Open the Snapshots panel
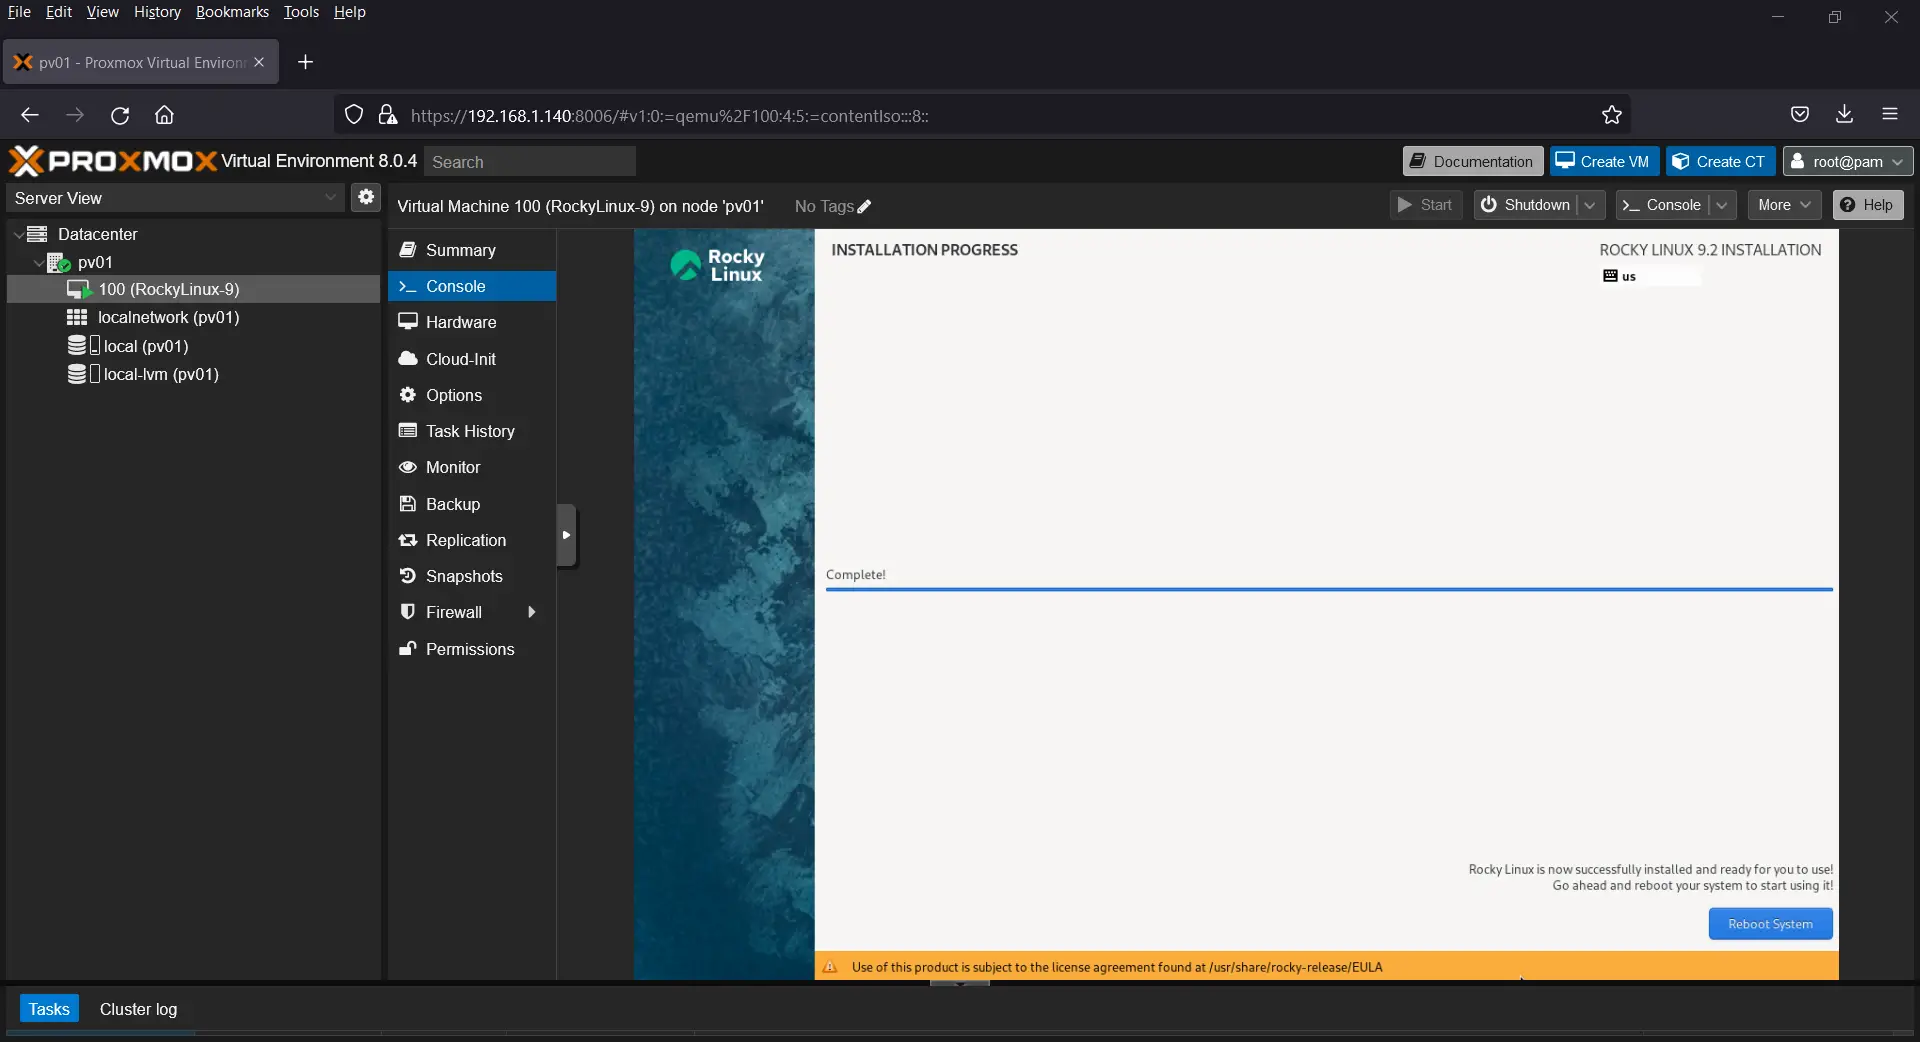The image size is (1920, 1042). 472,576
